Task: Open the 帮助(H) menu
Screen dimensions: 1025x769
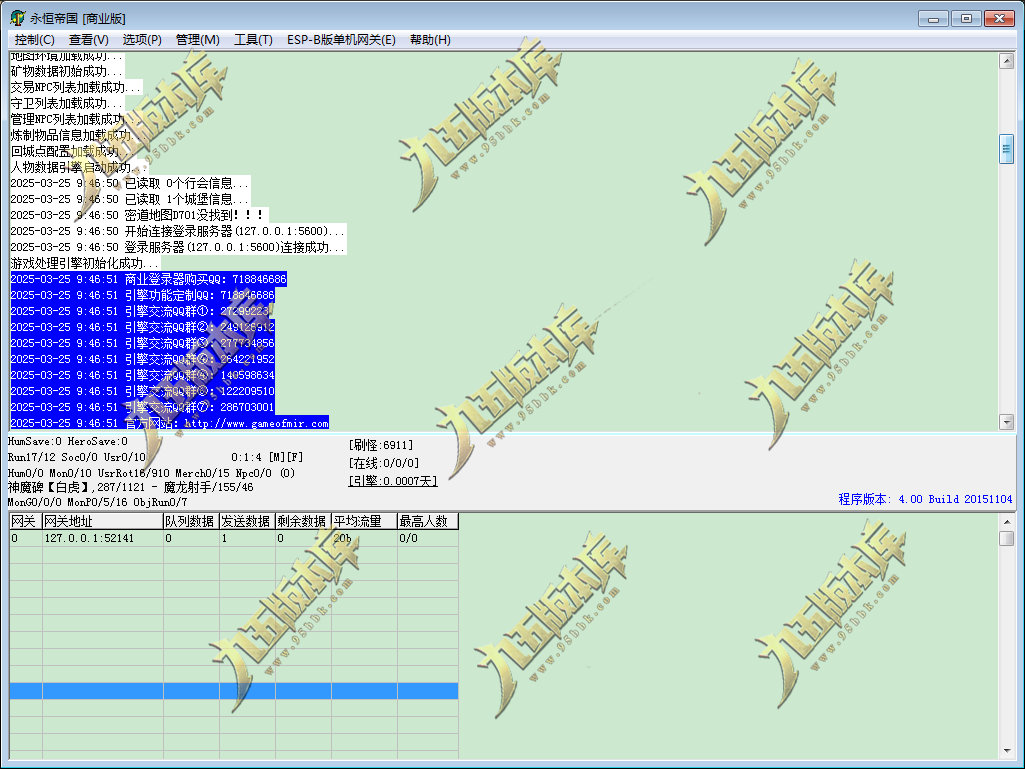Action: [430, 40]
